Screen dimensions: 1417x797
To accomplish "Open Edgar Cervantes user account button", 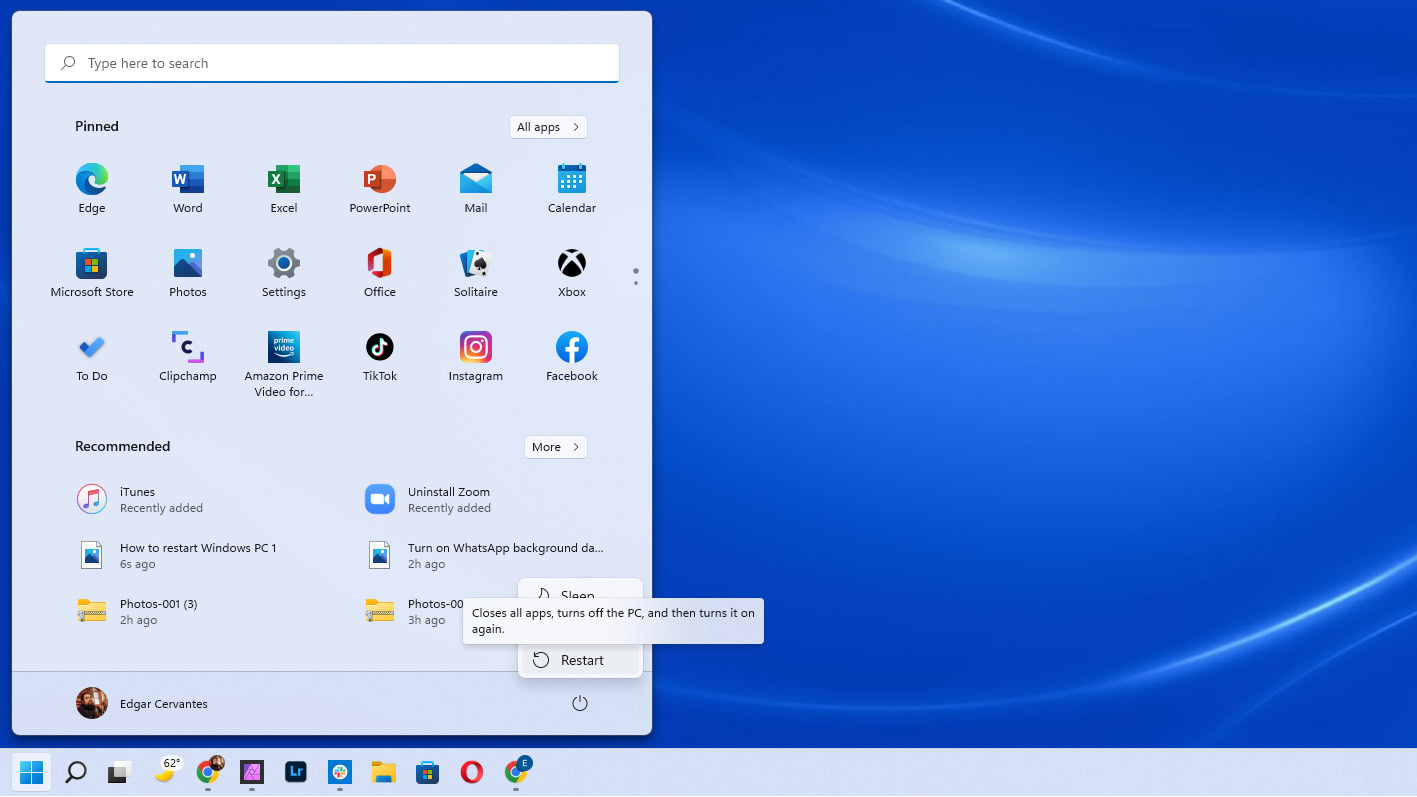I will tap(142, 704).
